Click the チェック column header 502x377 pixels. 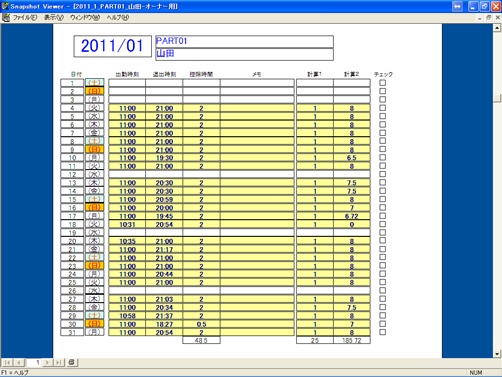pos(383,74)
